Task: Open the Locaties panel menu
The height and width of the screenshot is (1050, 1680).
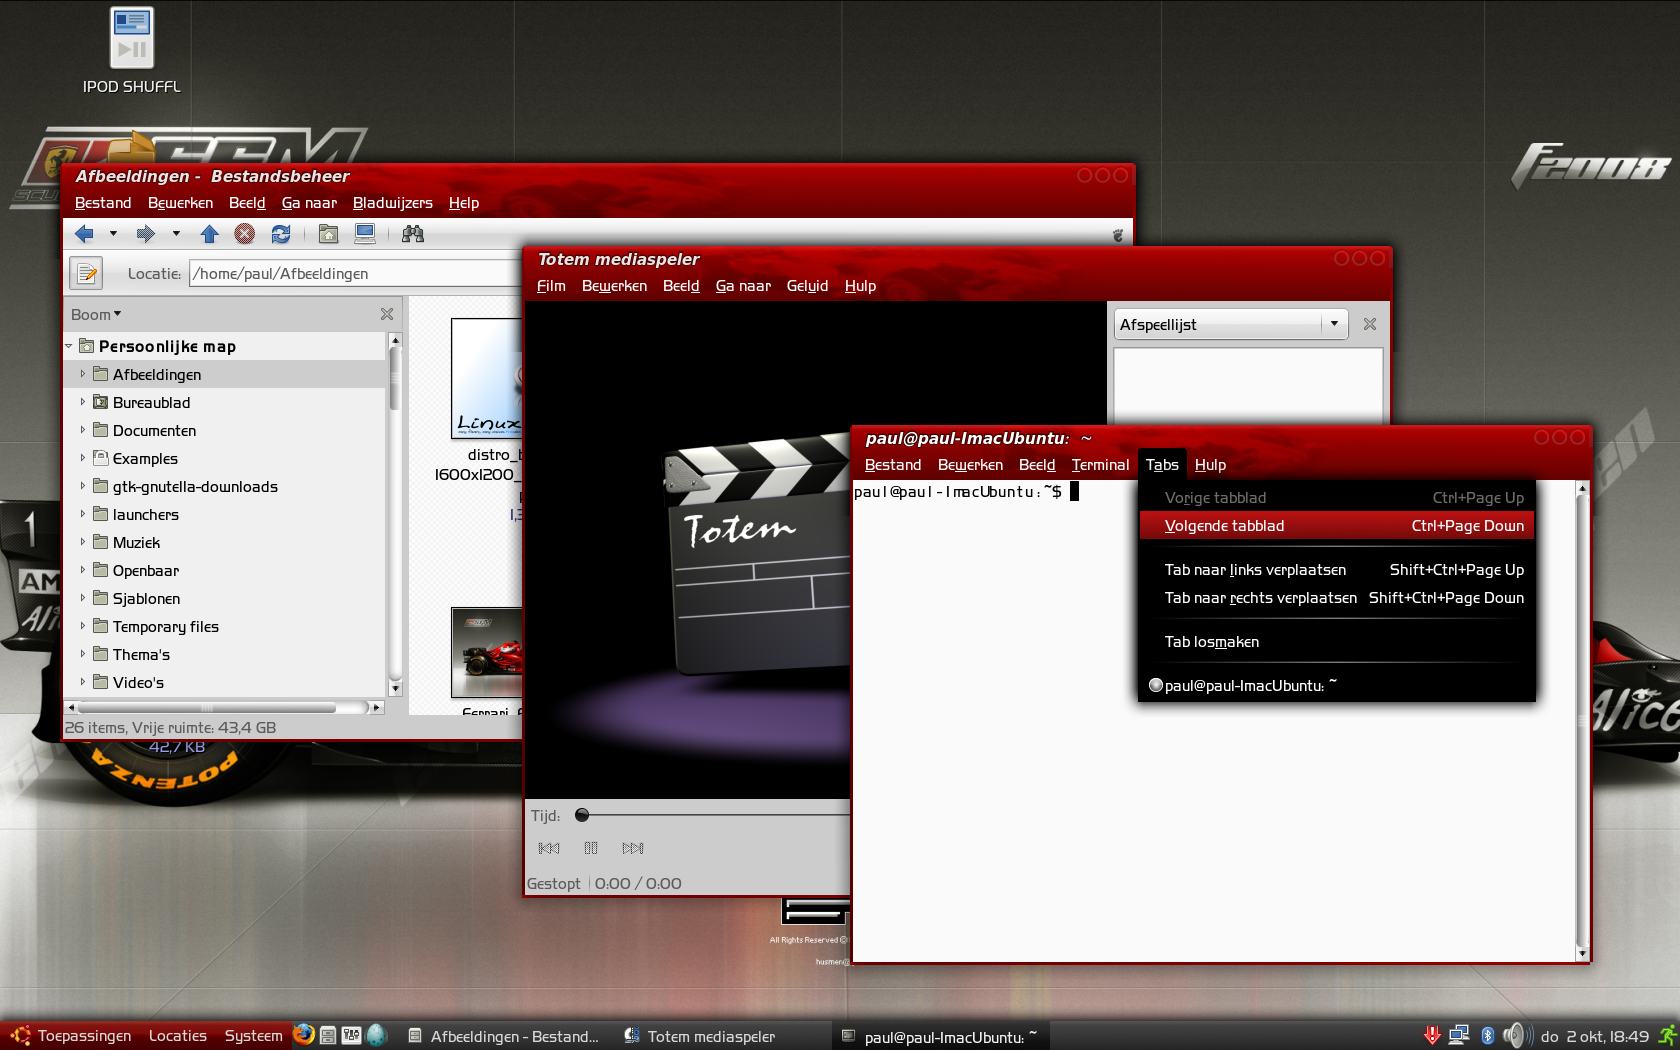Action: [178, 1036]
